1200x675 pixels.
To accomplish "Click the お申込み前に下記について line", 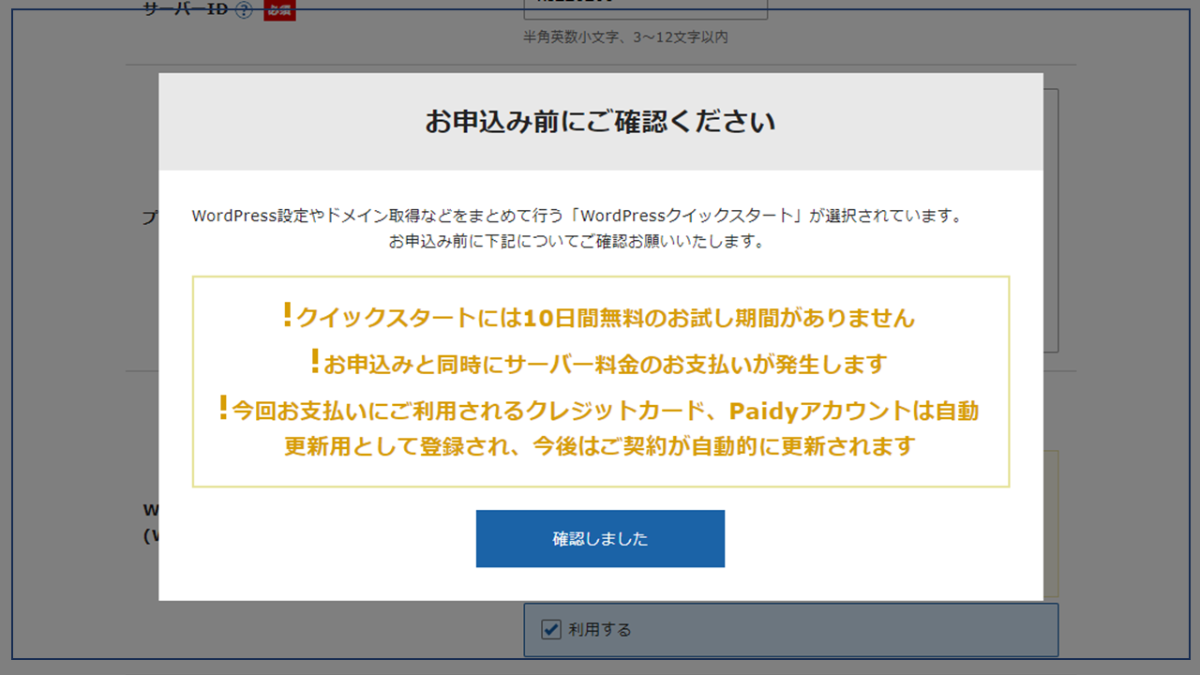I will (x=577, y=242).
